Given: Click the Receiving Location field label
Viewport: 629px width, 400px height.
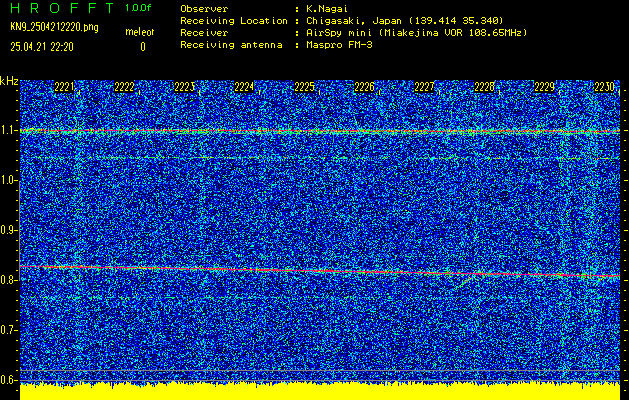Looking at the screenshot, I should (234, 21).
